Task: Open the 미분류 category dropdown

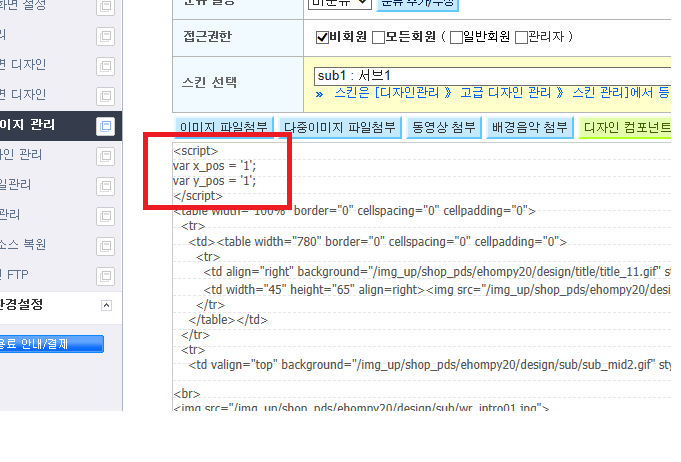Action: click(340, 3)
